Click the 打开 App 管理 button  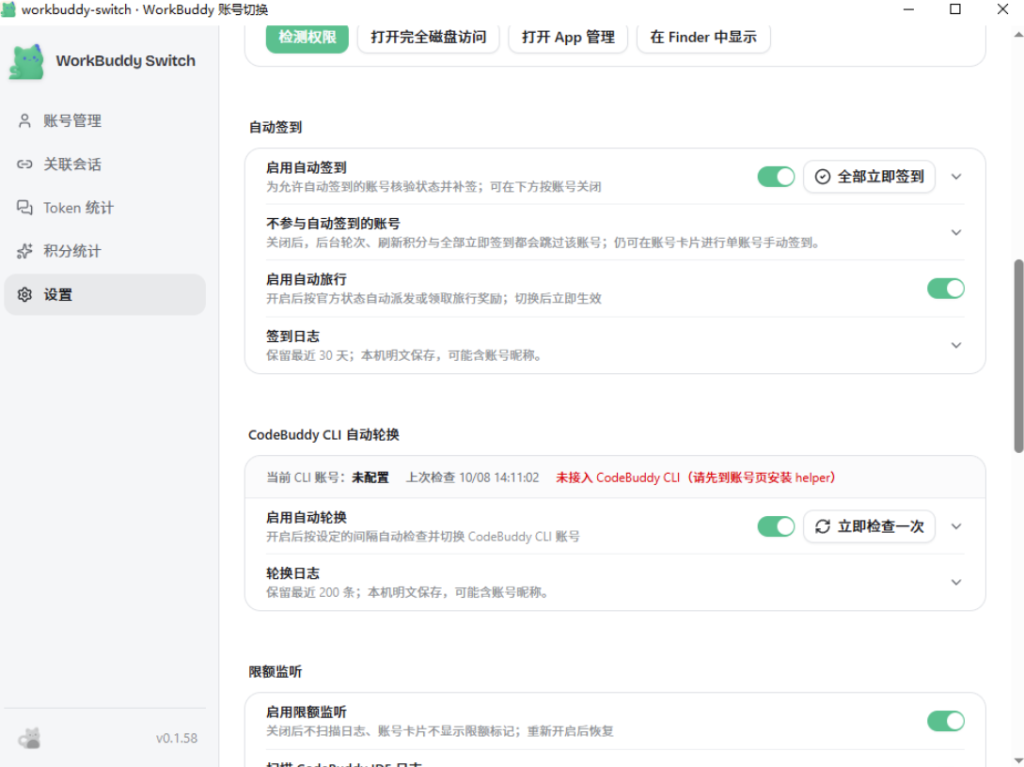(568, 37)
